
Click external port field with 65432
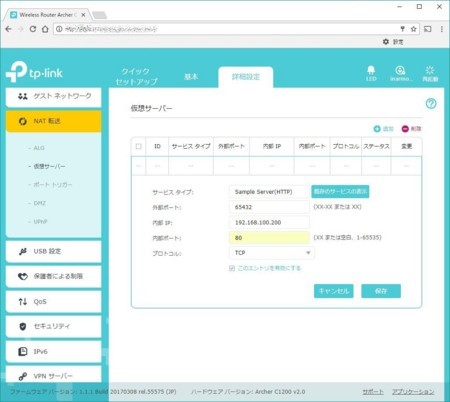point(269,207)
